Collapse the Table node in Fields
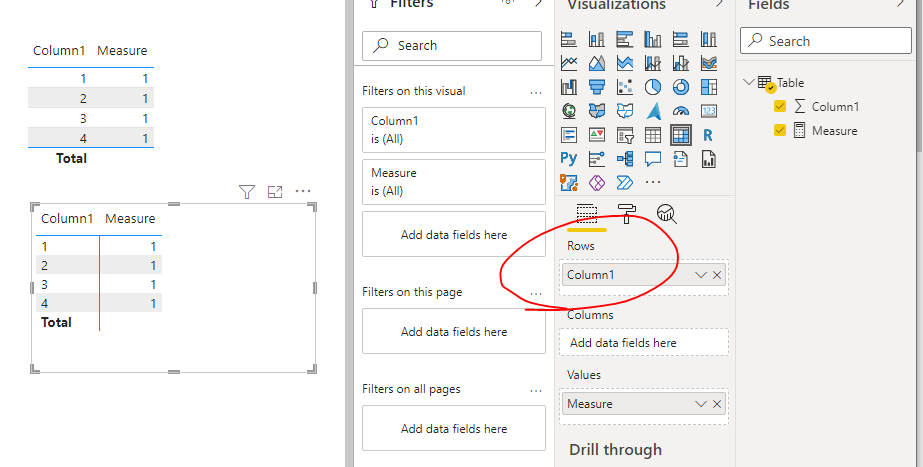This screenshot has width=923, height=467. click(749, 82)
